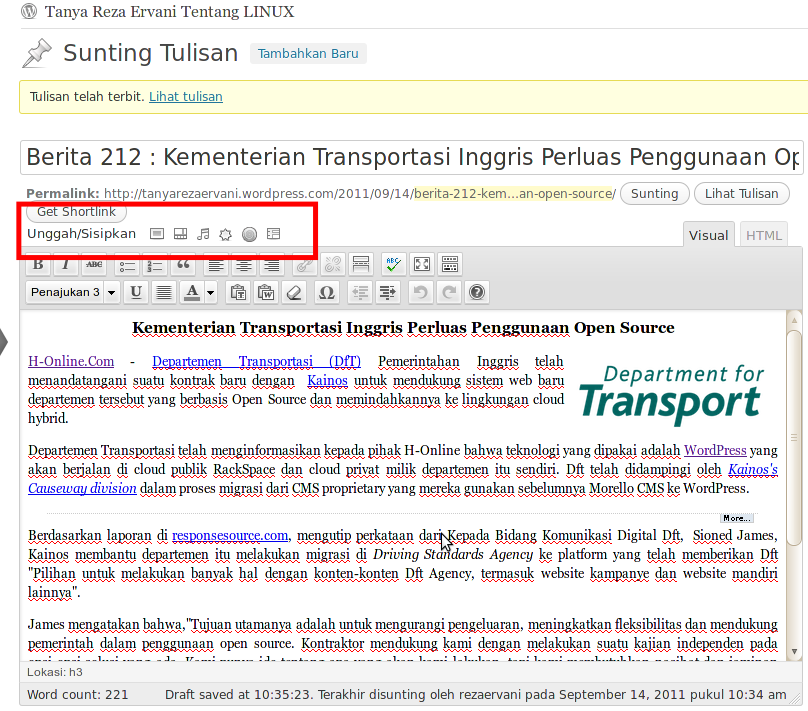The width and height of the screenshot is (808, 711).
Task: Open the Penajukan 3 format dropdown
Action: click(x=73, y=292)
